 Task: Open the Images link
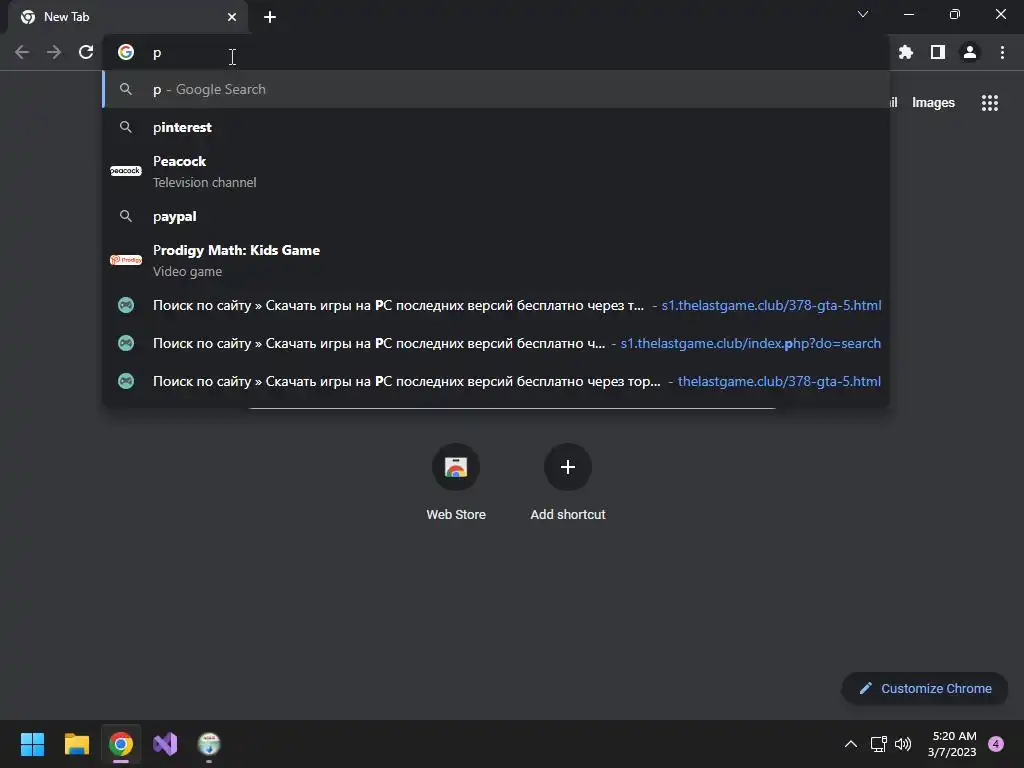click(933, 103)
